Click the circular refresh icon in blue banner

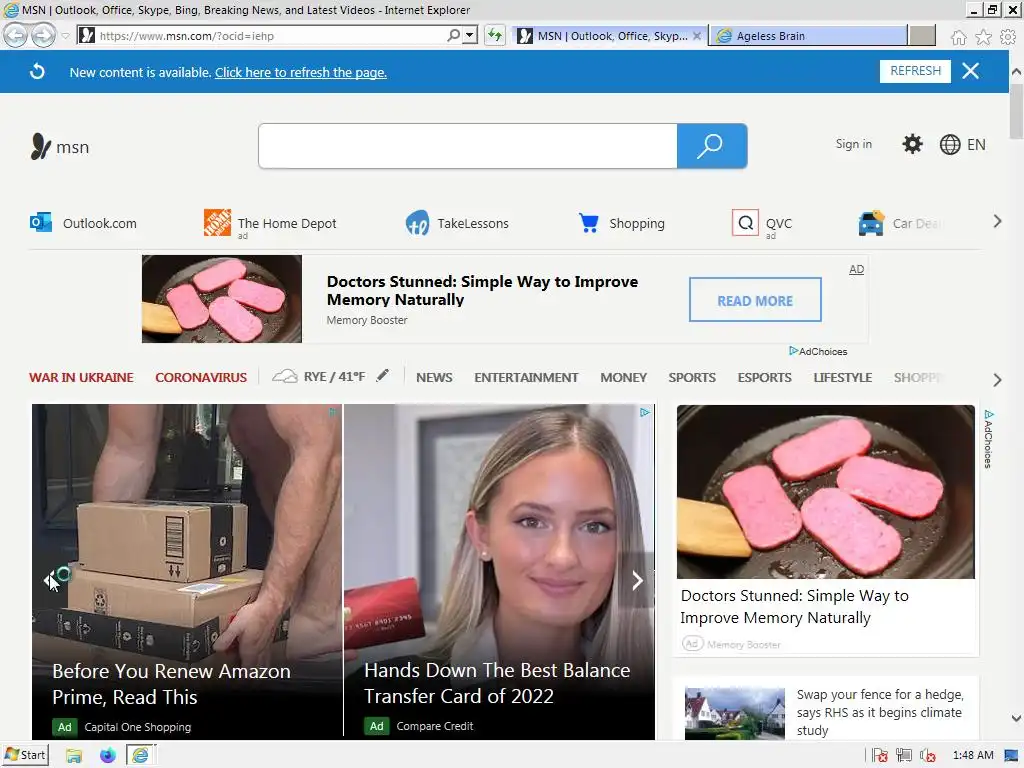click(x=37, y=71)
